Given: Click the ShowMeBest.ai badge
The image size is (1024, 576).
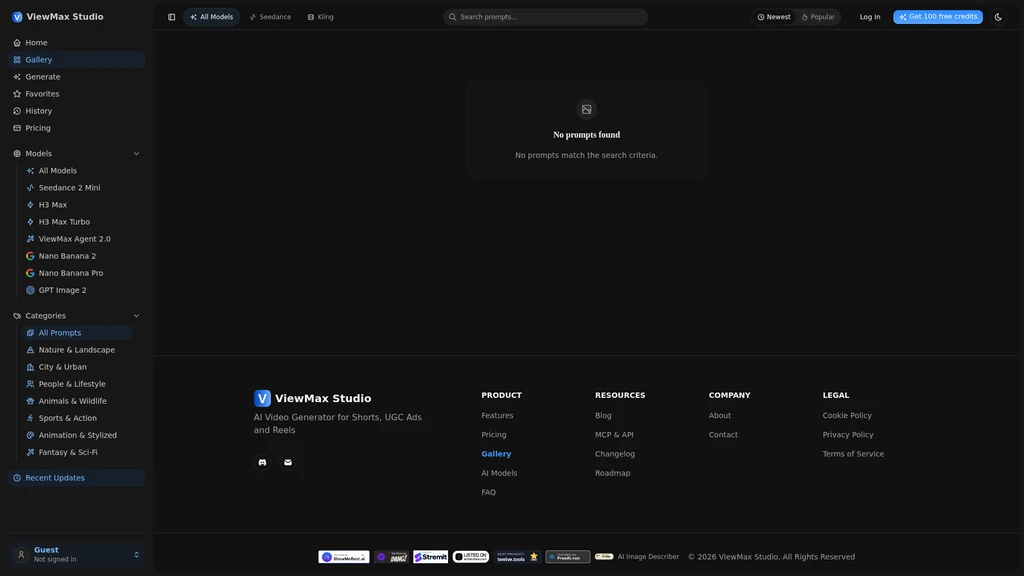Looking at the screenshot, I should click(344, 557).
